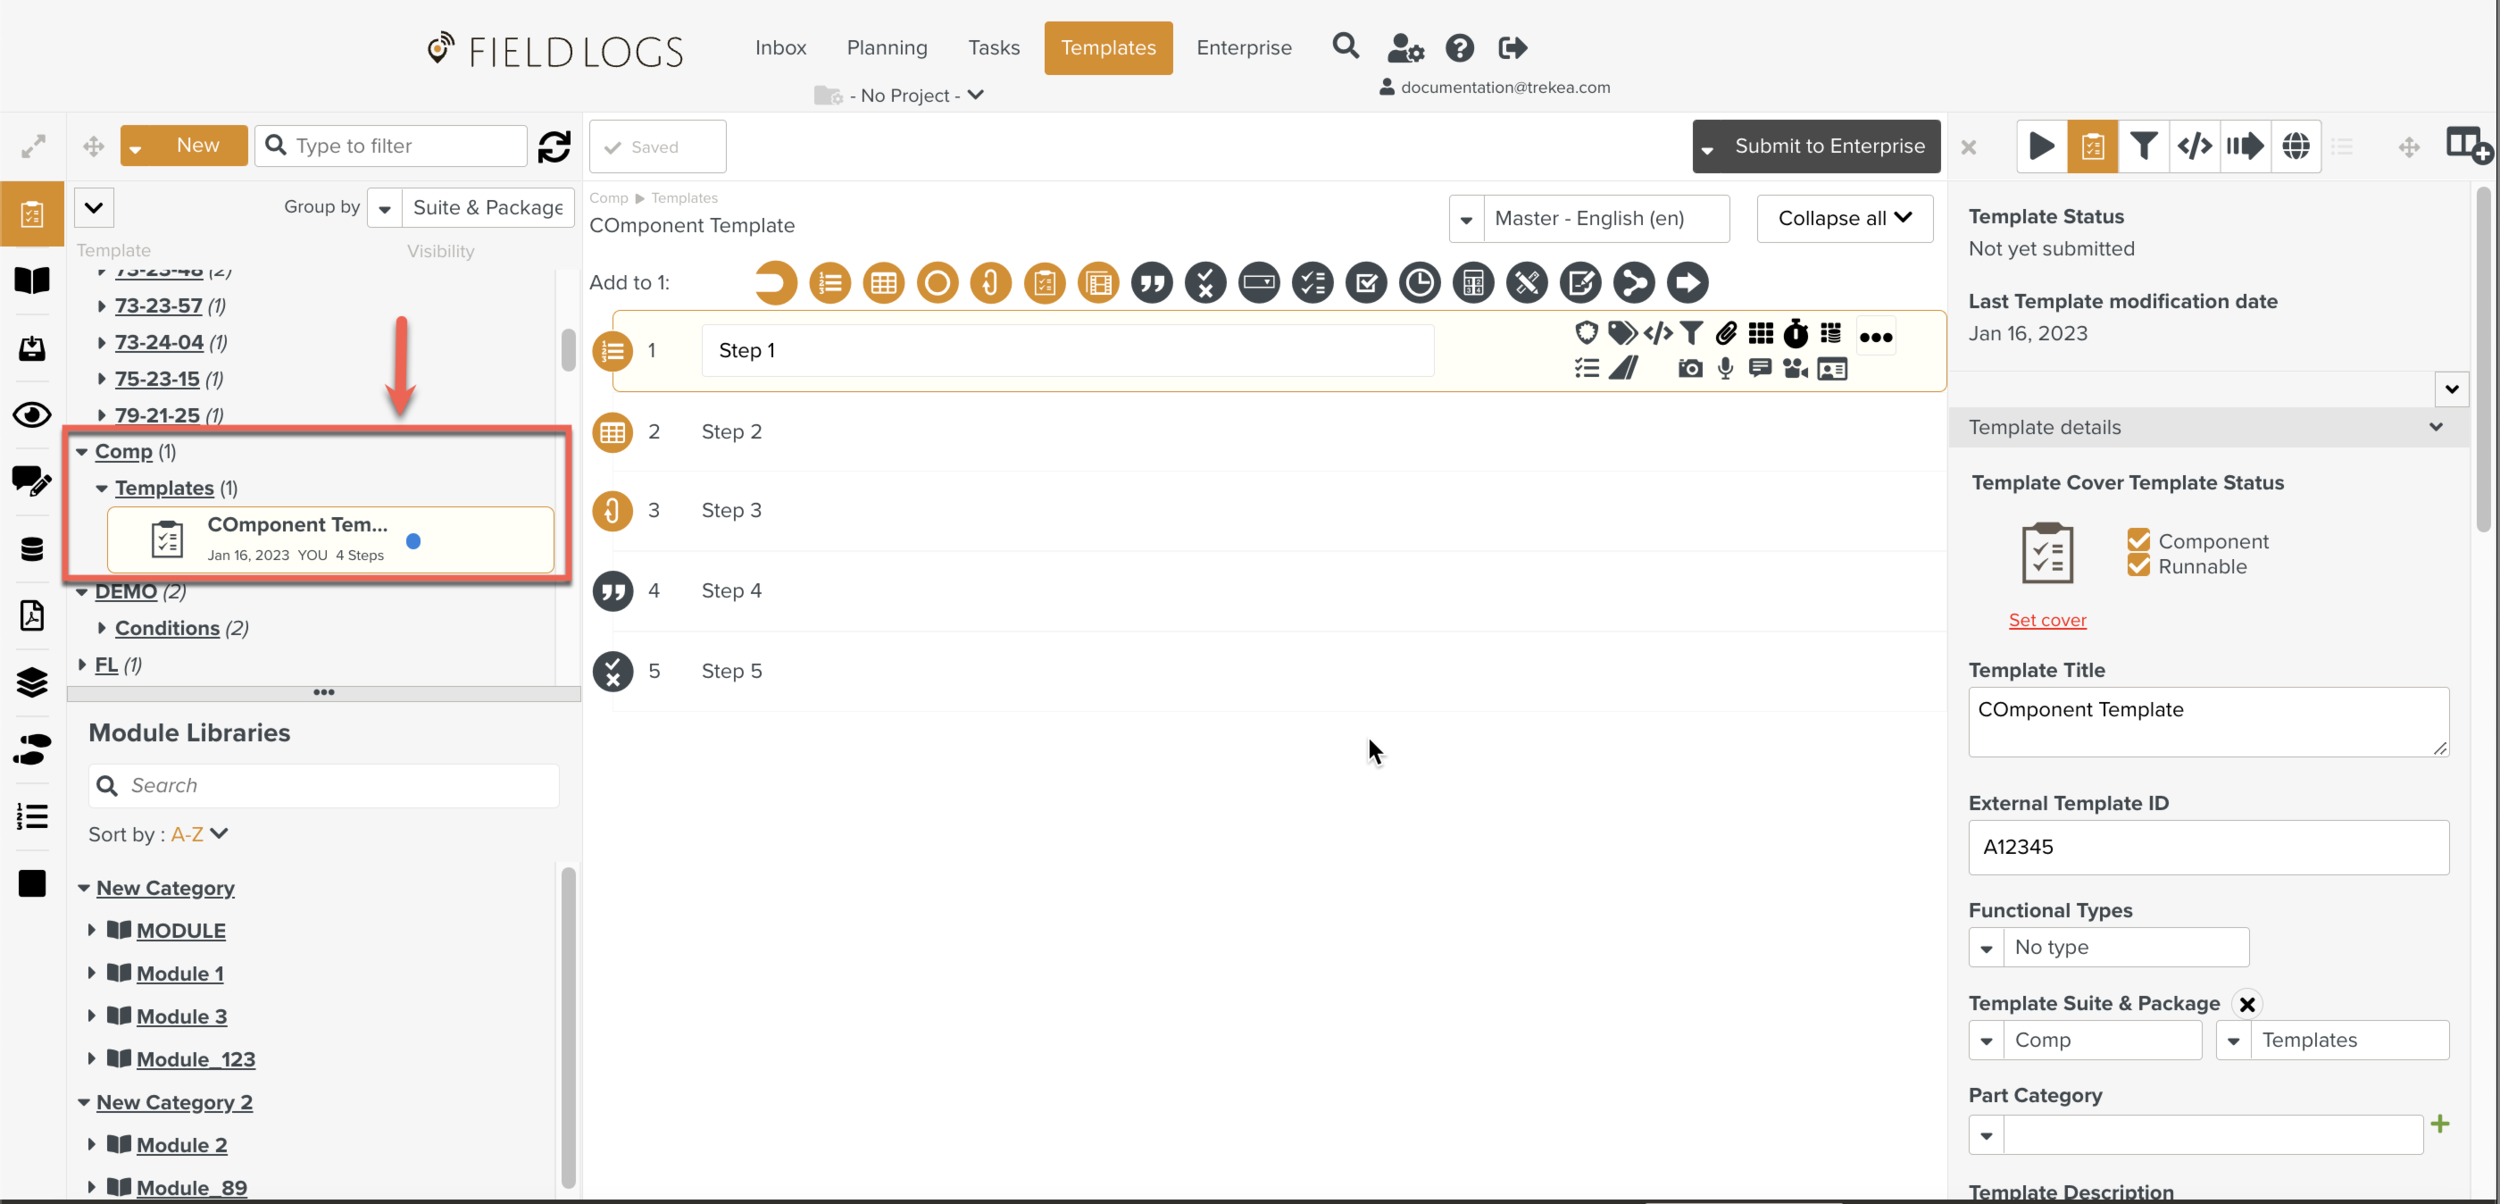This screenshot has width=2500, height=1204.
Task: Expand the Module 1 library item
Action: click(92, 973)
